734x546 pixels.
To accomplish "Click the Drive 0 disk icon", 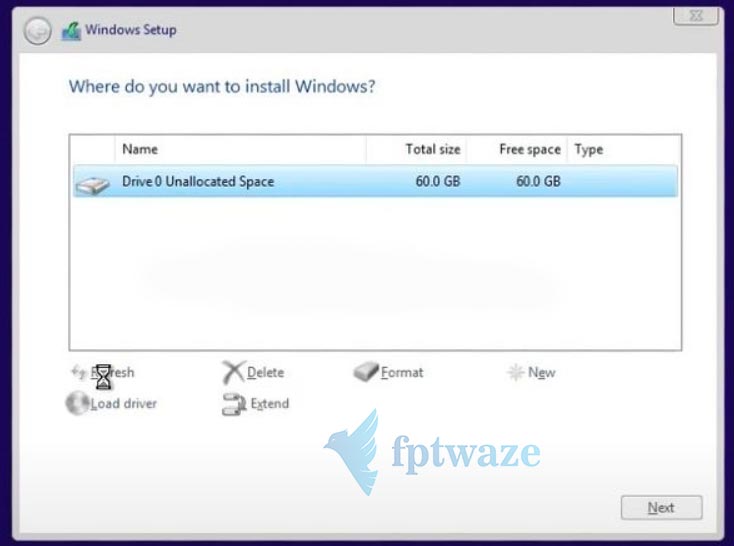I will click(x=93, y=185).
